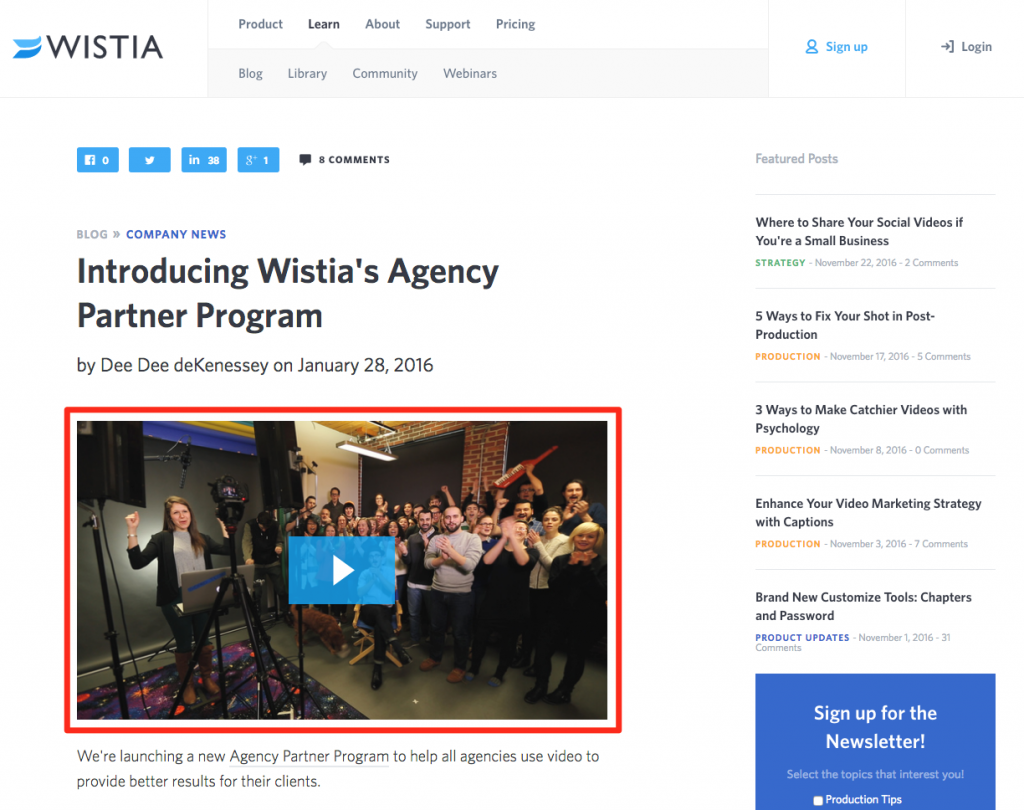Open the Community sub-navigation link
The image size is (1024, 810).
coord(385,74)
